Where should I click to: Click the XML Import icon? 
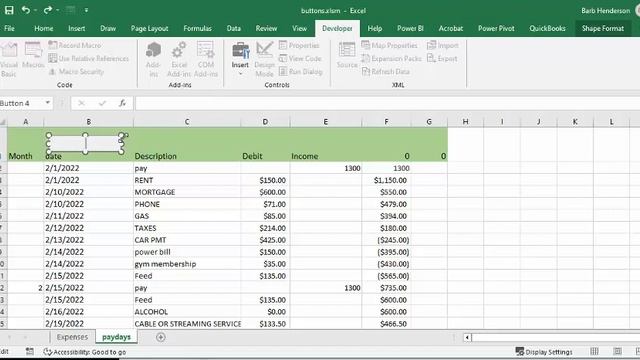(x=443, y=45)
